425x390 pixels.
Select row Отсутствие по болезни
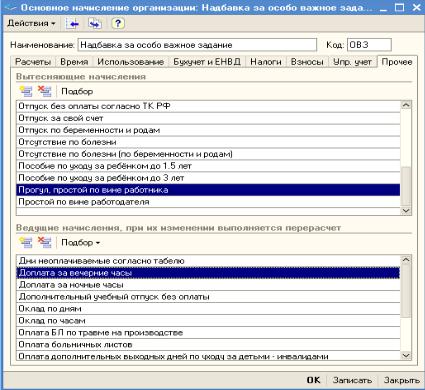point(208,142)
